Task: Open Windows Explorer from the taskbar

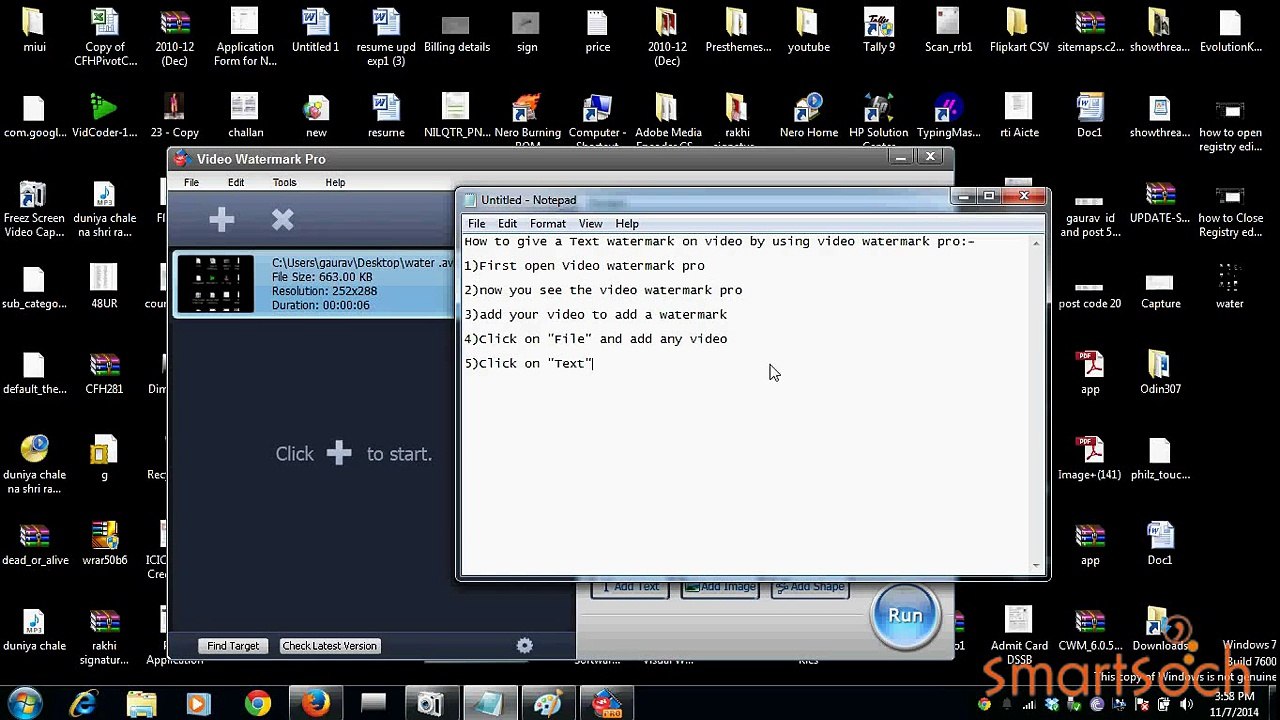Action: point(142,704)
